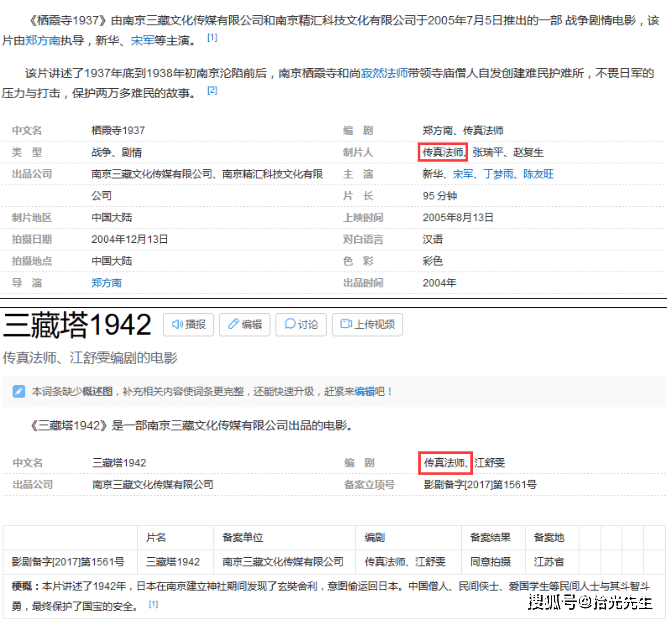Open citation [2] after 难民的故事

tap(212, 90)
